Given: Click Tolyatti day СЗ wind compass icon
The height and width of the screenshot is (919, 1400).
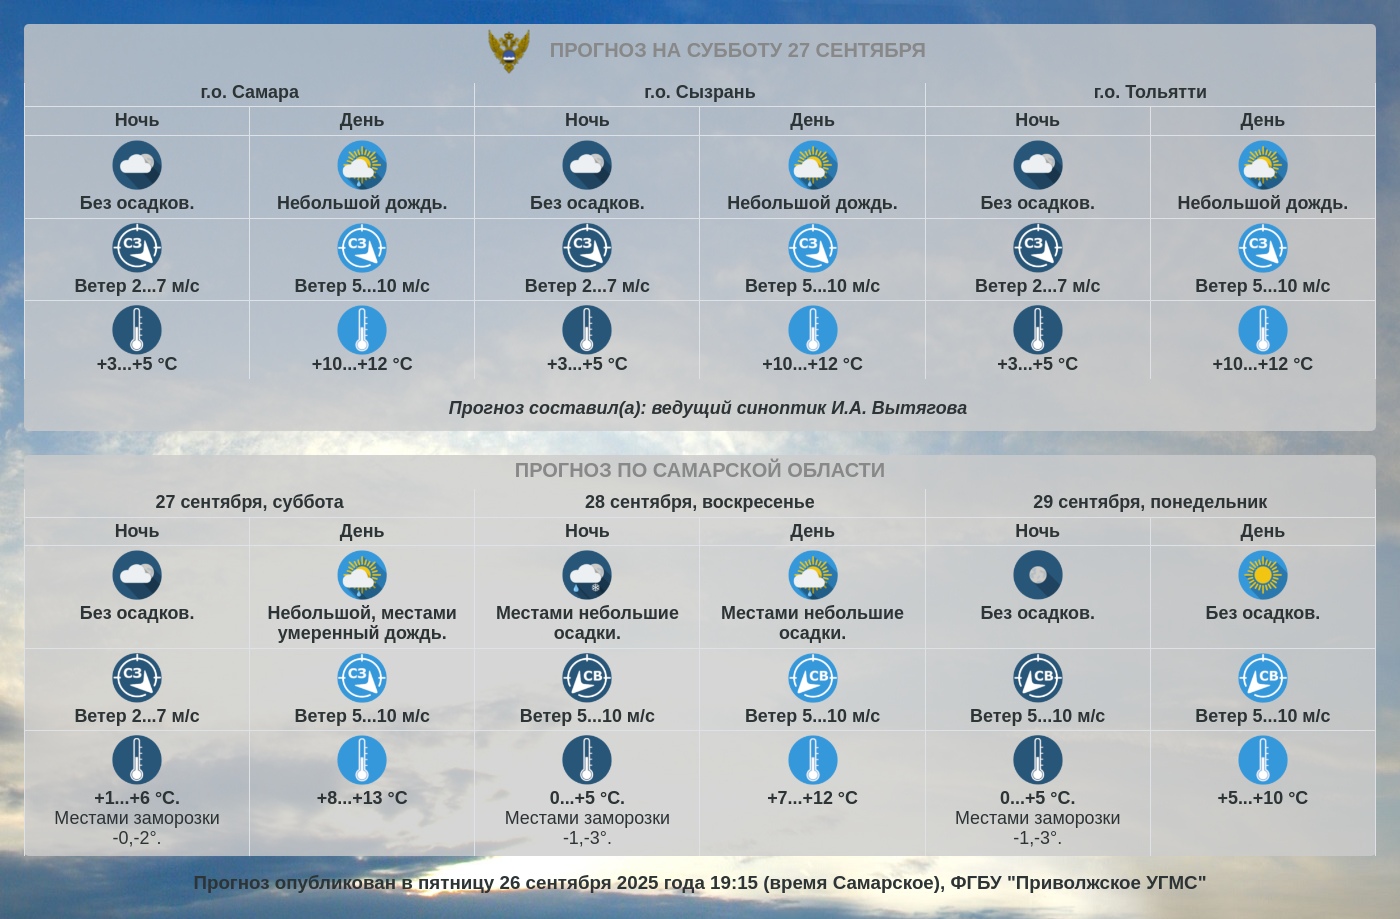Looking at the screenshot, I should pyautogui.click(x=1263, y=248).
